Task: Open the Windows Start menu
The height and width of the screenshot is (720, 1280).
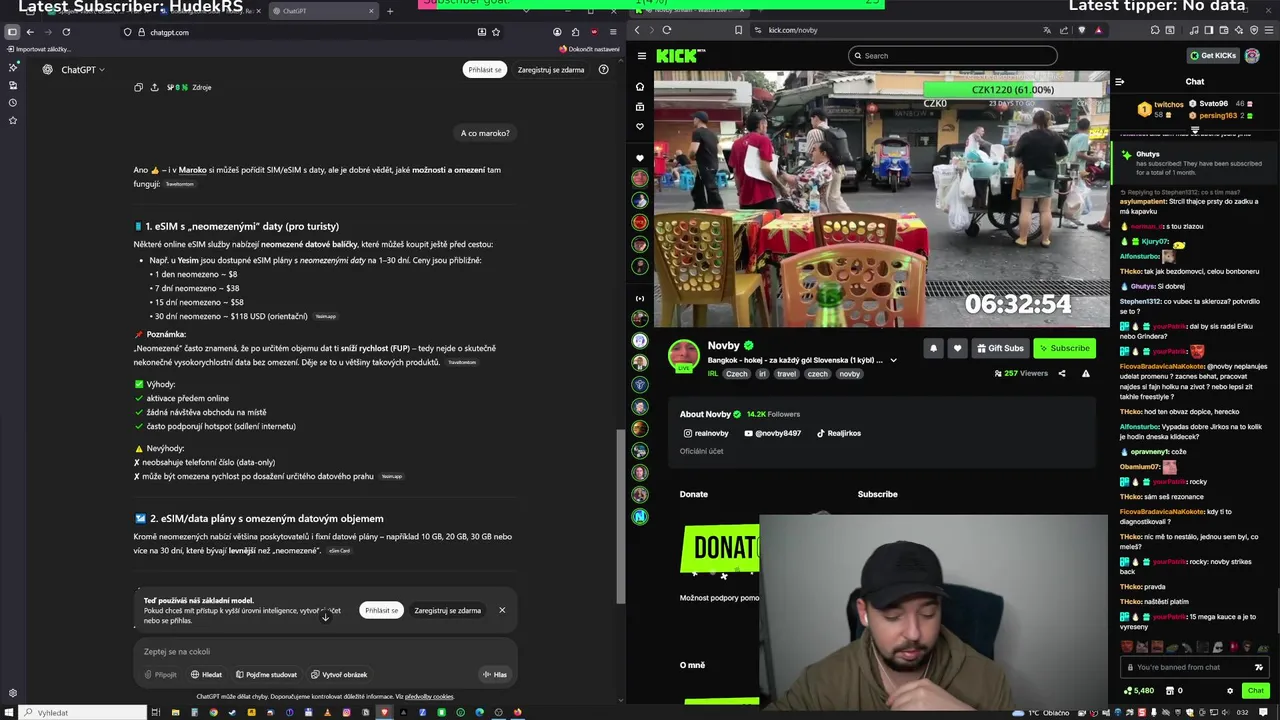Action: click(x=8, y=712)
